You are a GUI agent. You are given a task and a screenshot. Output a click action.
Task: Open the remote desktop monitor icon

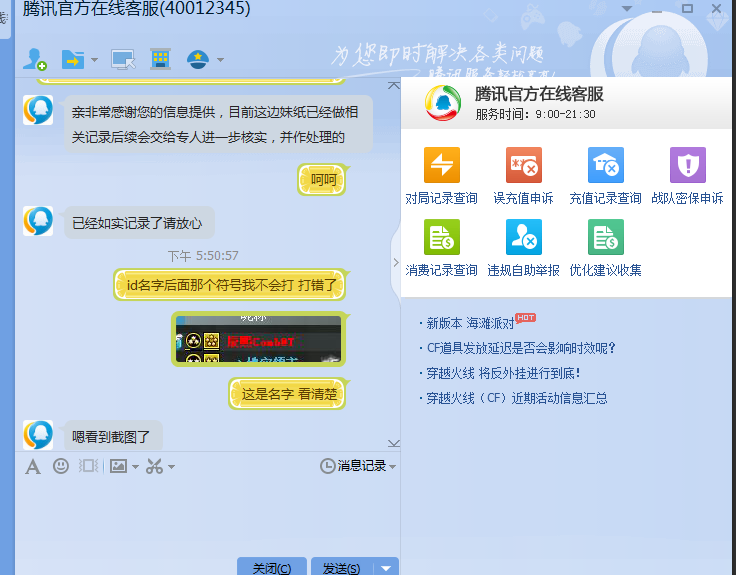[123, 60]
